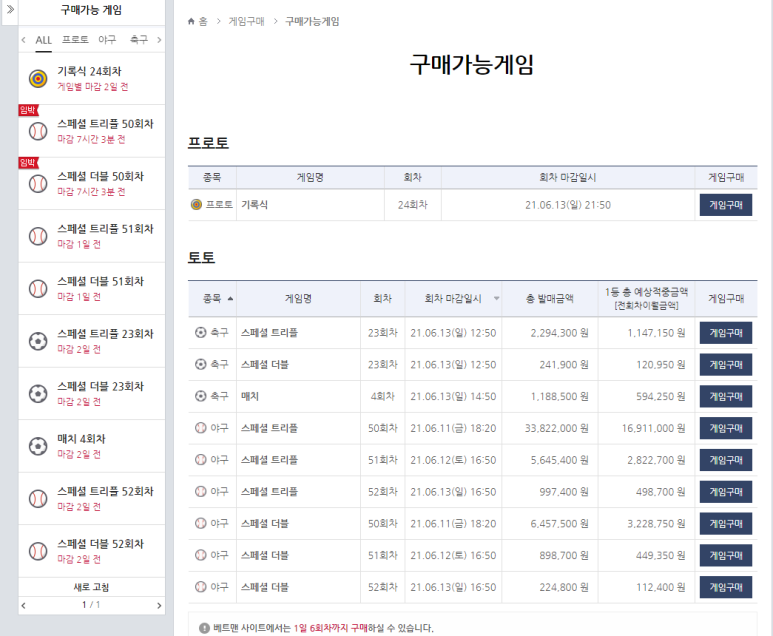Move the sidebar tabs right with the arrow

point(159,40)
